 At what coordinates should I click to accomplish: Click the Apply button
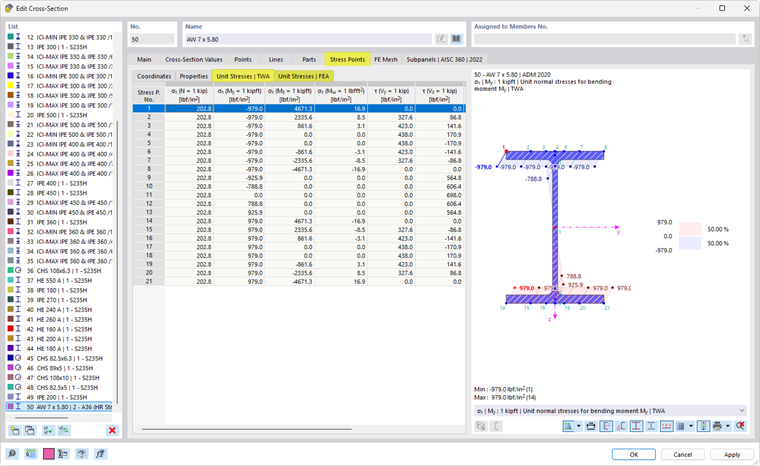[x=732, y=454]
